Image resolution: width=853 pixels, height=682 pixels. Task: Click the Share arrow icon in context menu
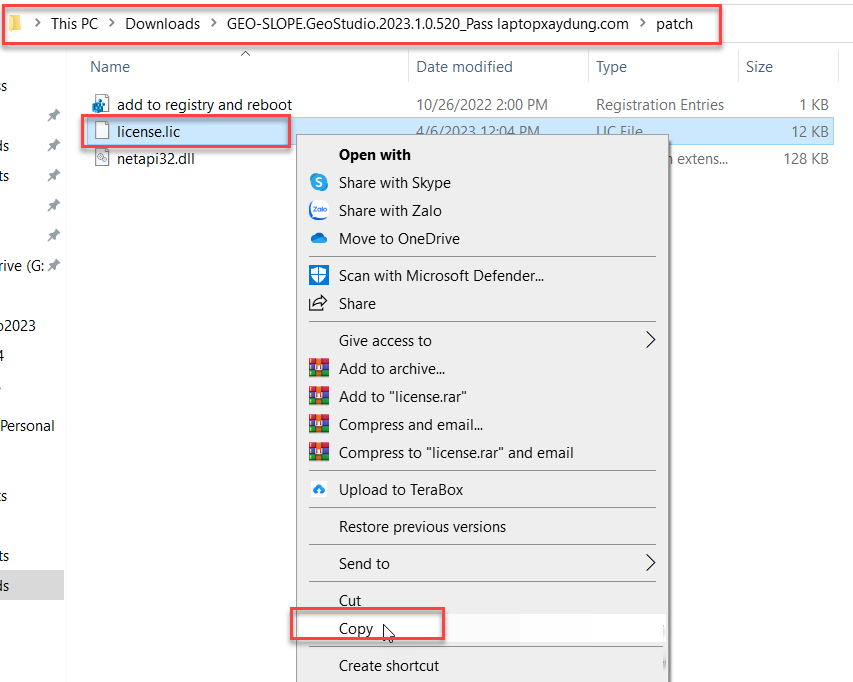320,302
